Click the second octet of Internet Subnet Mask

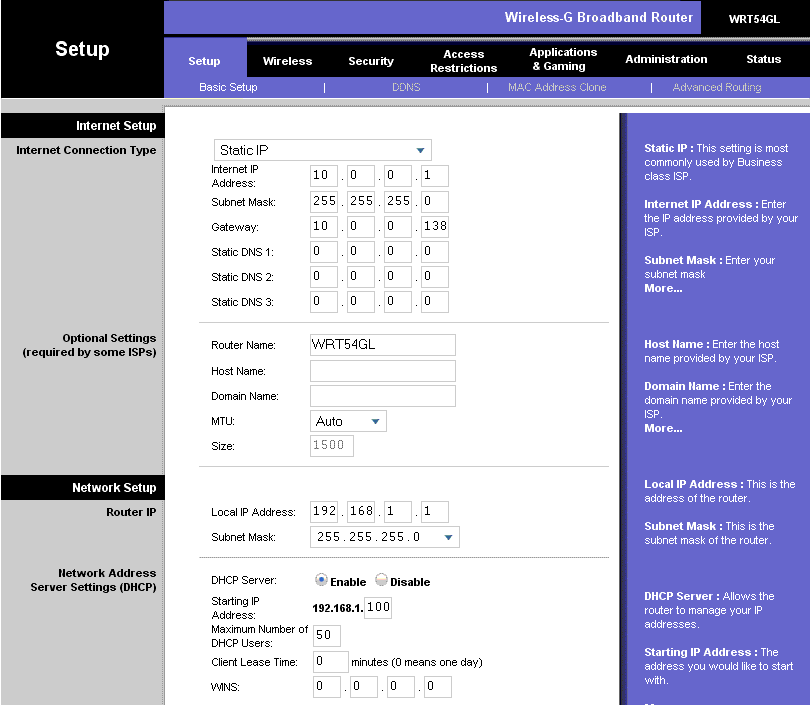click(361, 201)
